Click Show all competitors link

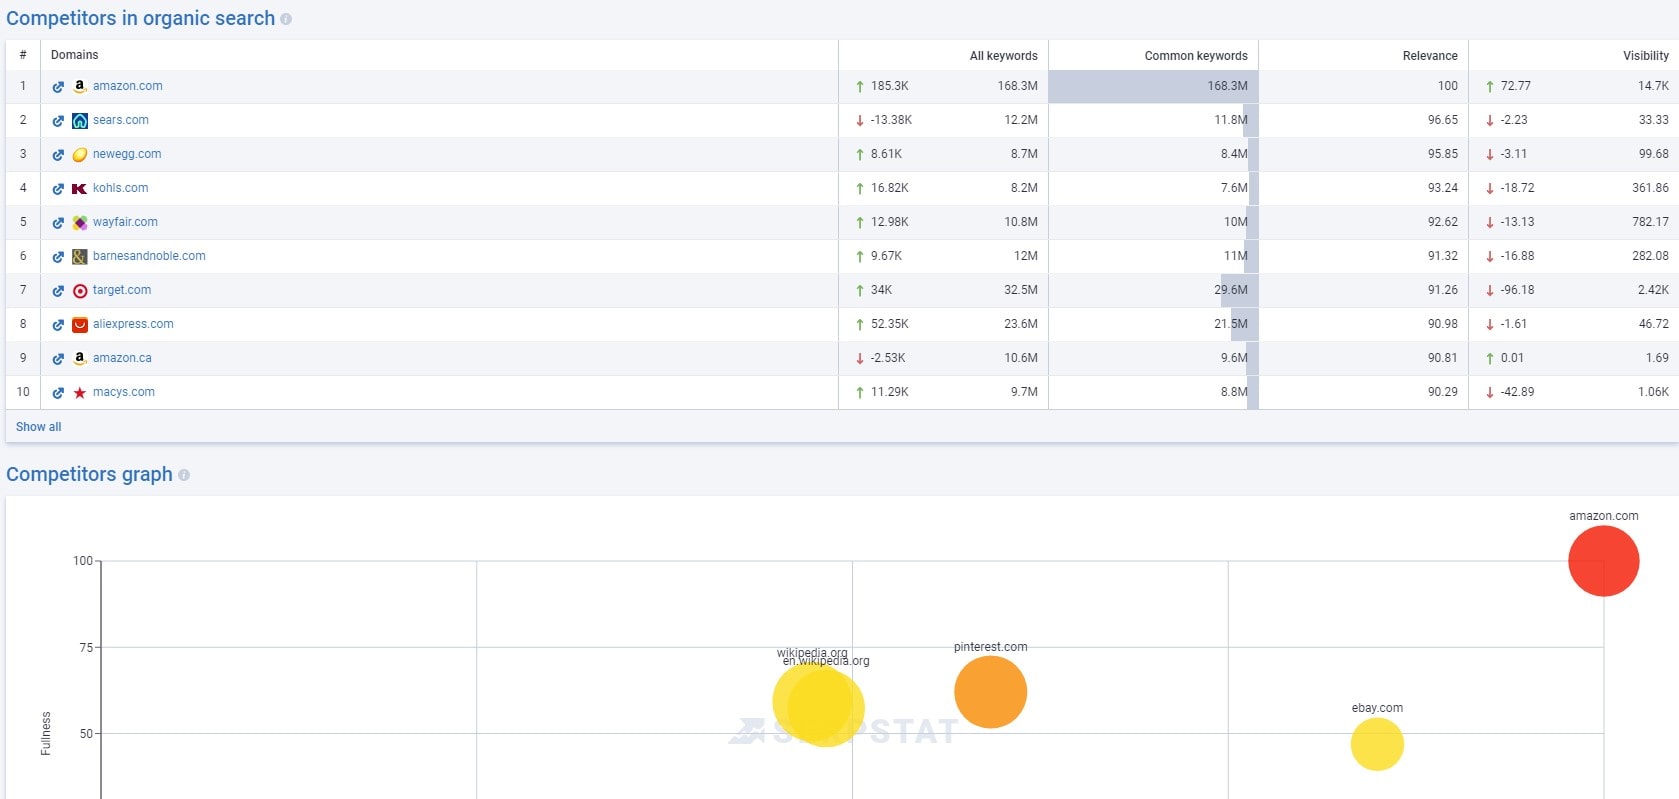coord(38,427)
